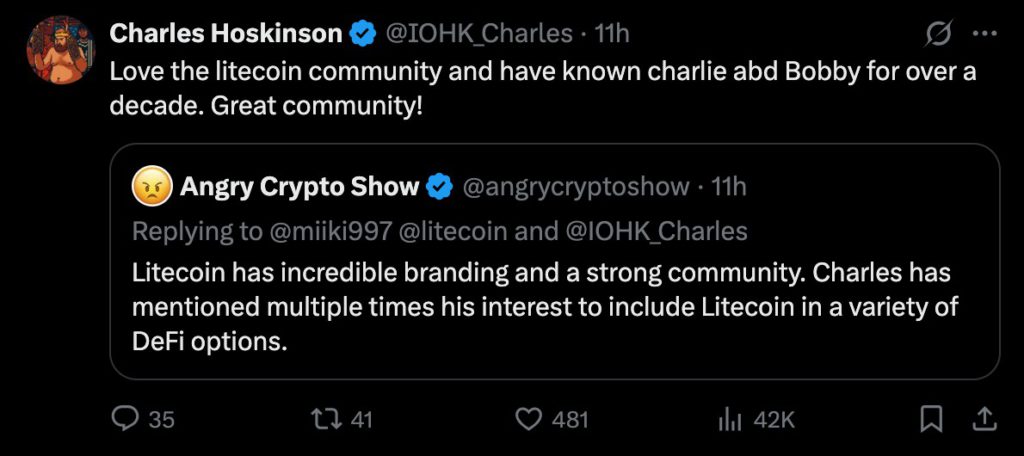Click the @angrycryptoshow handle
This screenshot has width=1024, height=456.
[574, 187]
